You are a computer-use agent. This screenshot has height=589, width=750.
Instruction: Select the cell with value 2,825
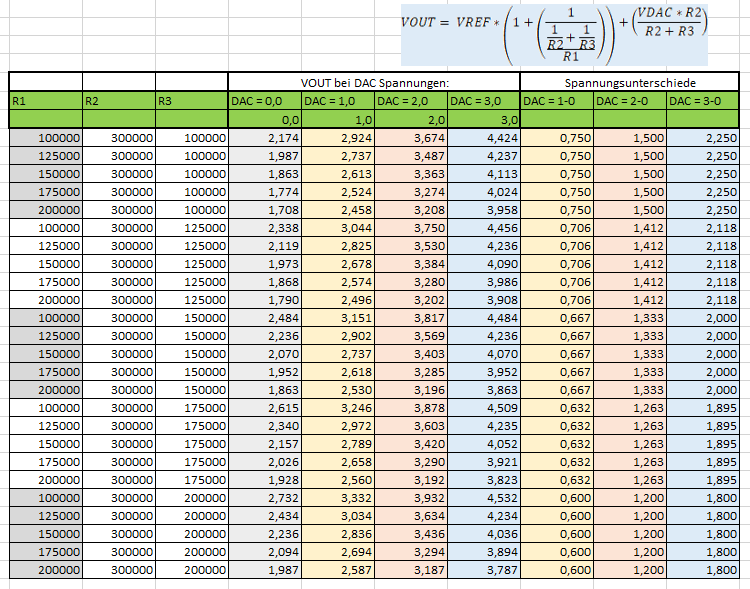click(338, 246)
